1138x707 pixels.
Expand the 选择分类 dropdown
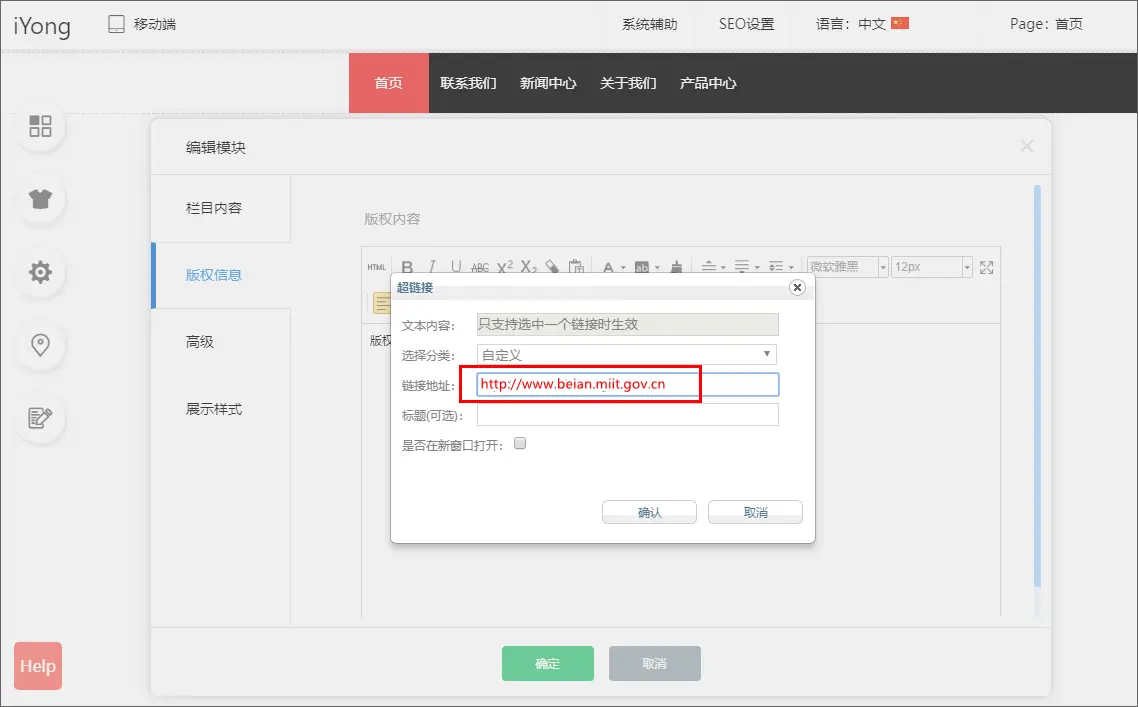point(627,354)
